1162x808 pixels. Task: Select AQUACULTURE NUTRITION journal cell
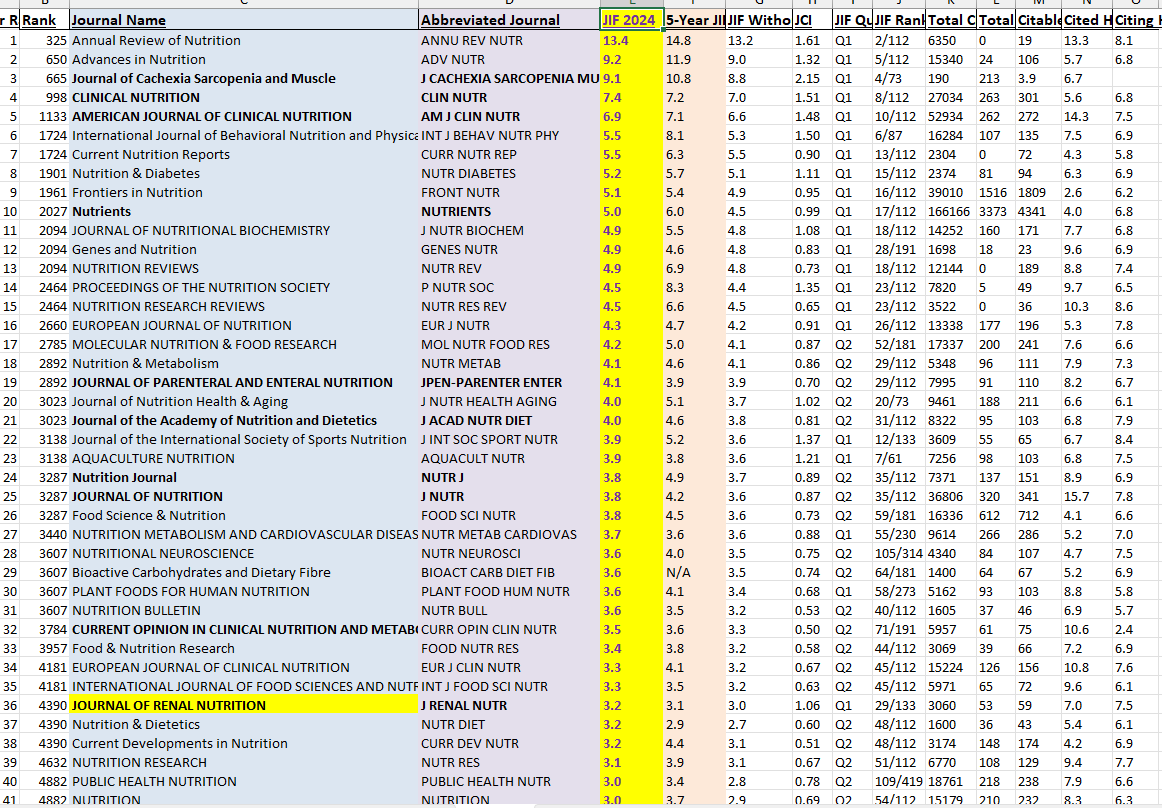pos(244,459)
